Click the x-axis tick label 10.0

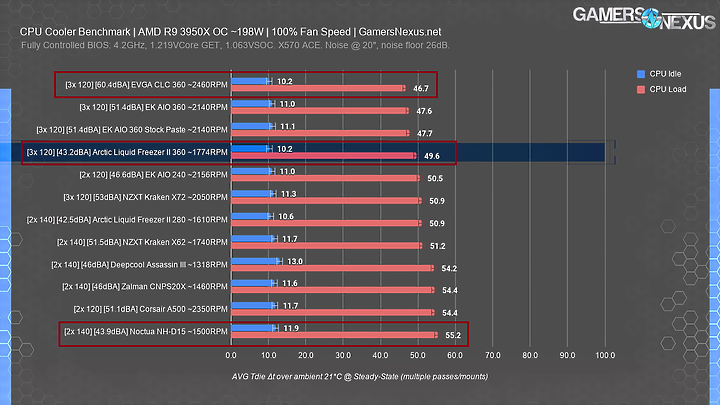point(269,355)
